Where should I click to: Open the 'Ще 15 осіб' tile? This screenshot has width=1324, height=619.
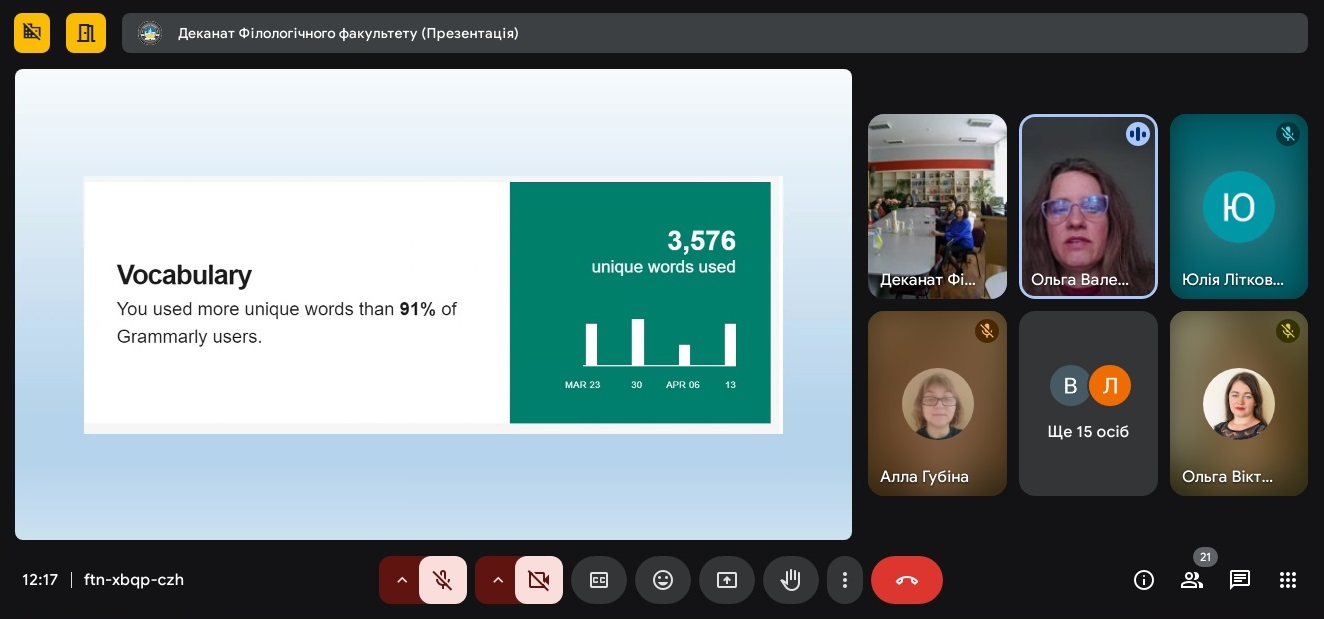1088,403
